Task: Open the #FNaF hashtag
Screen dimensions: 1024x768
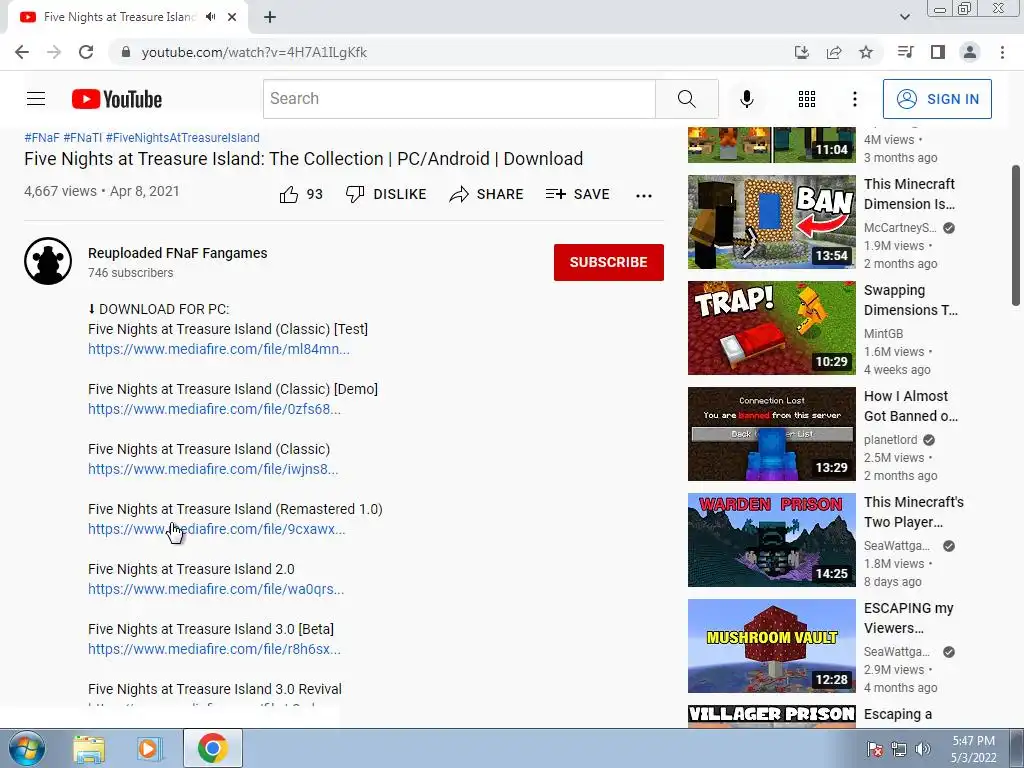Action: click(42, 138)
